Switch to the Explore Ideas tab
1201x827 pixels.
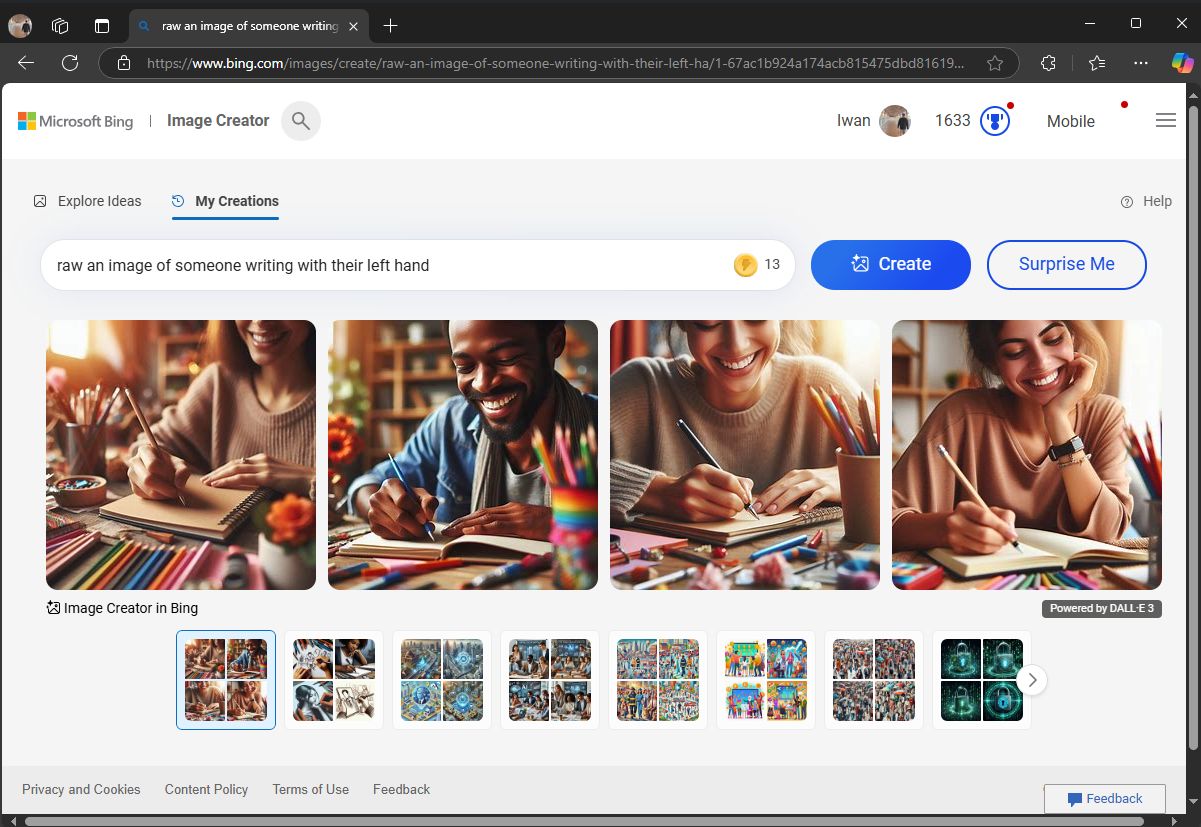coord(88,201)
